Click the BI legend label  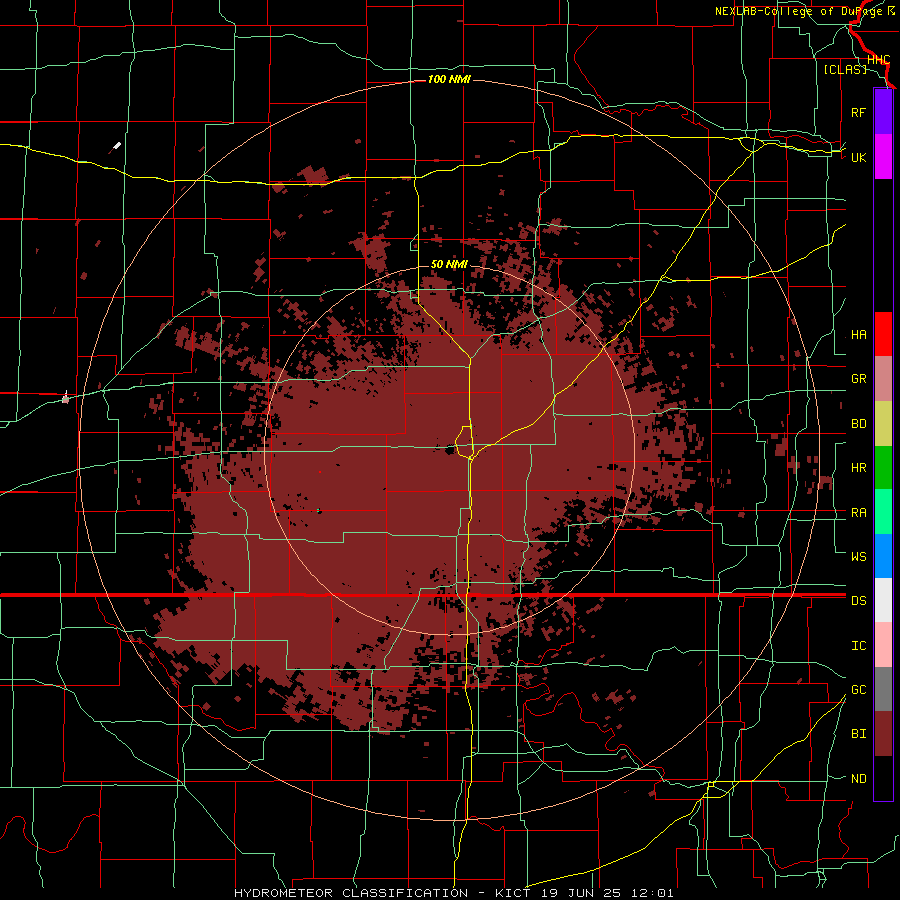coord(858,734)
